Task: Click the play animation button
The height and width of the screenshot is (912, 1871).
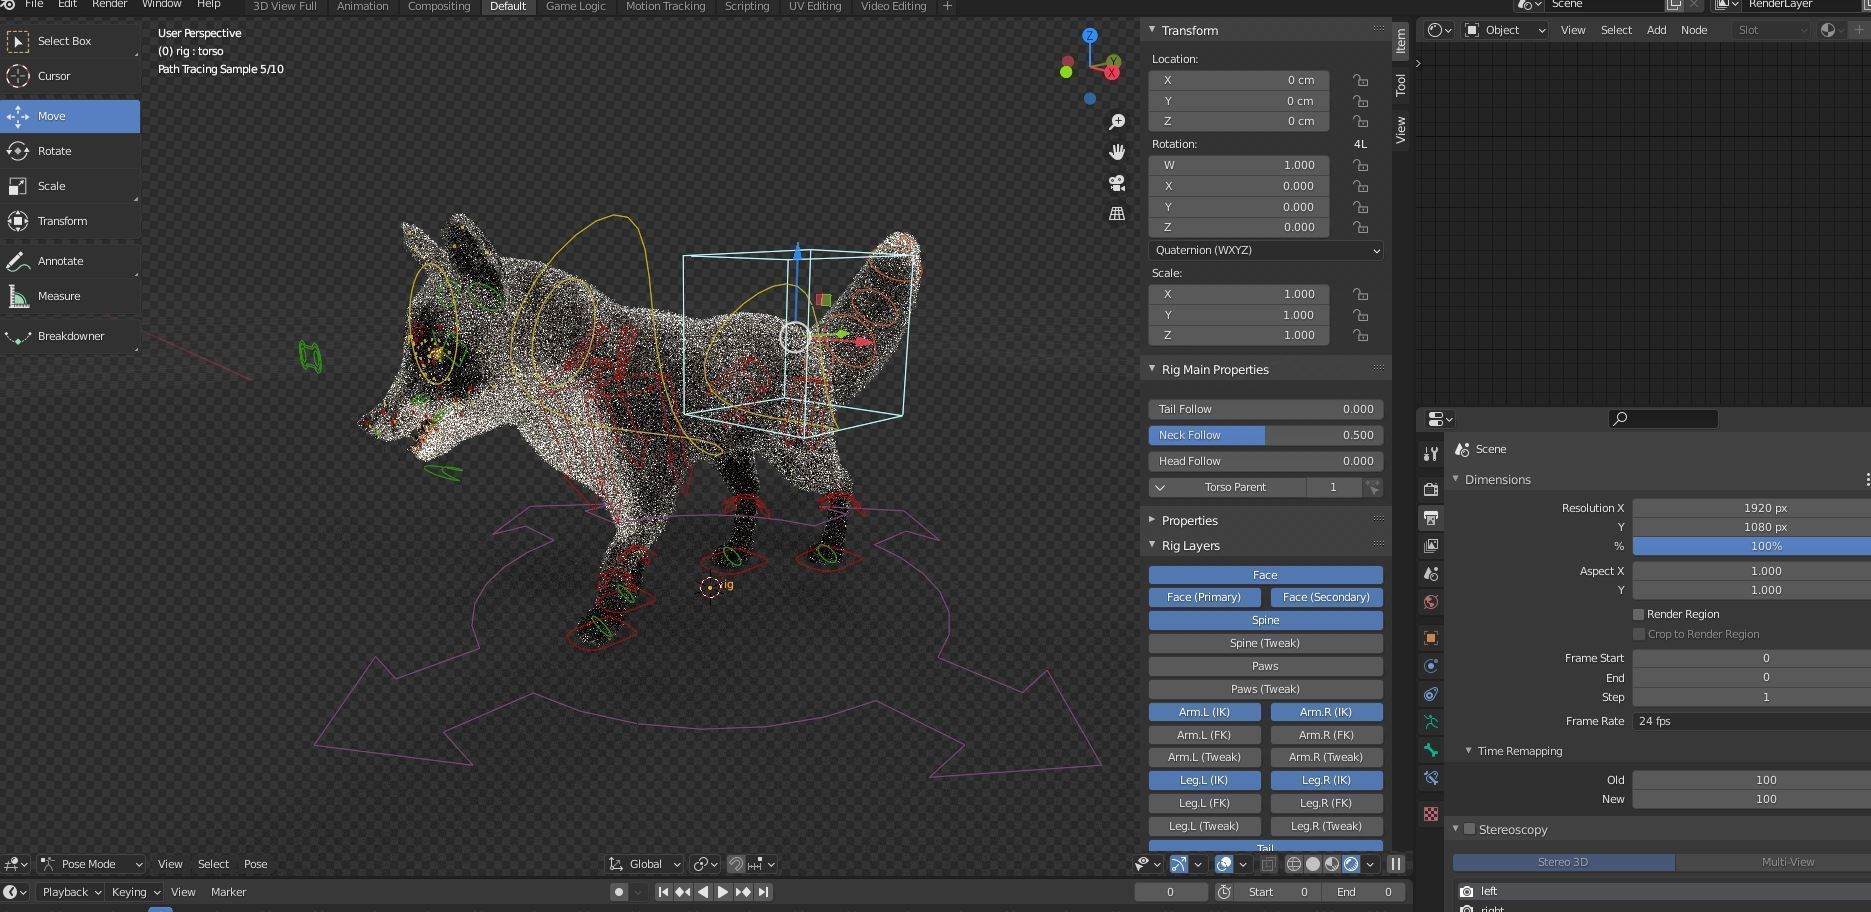Action: (722, 892)
